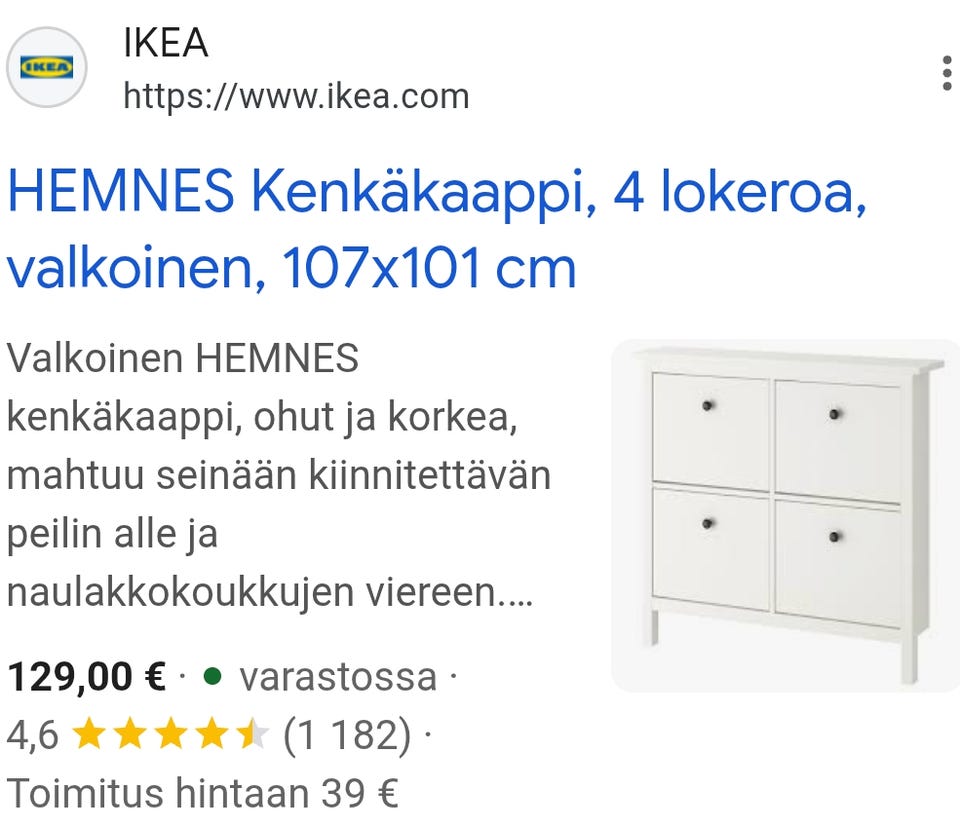Click the middle (third) rating star

pyautogui.click(x=171, y=735)
